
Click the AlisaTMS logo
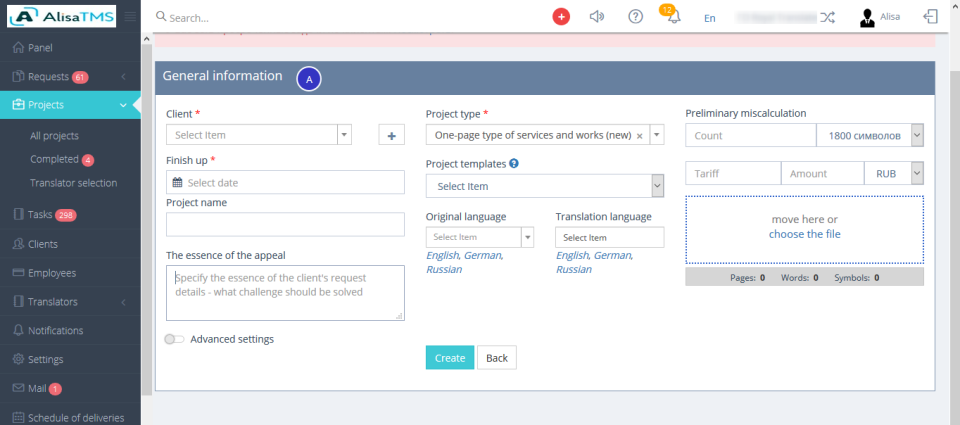(61, 17)
